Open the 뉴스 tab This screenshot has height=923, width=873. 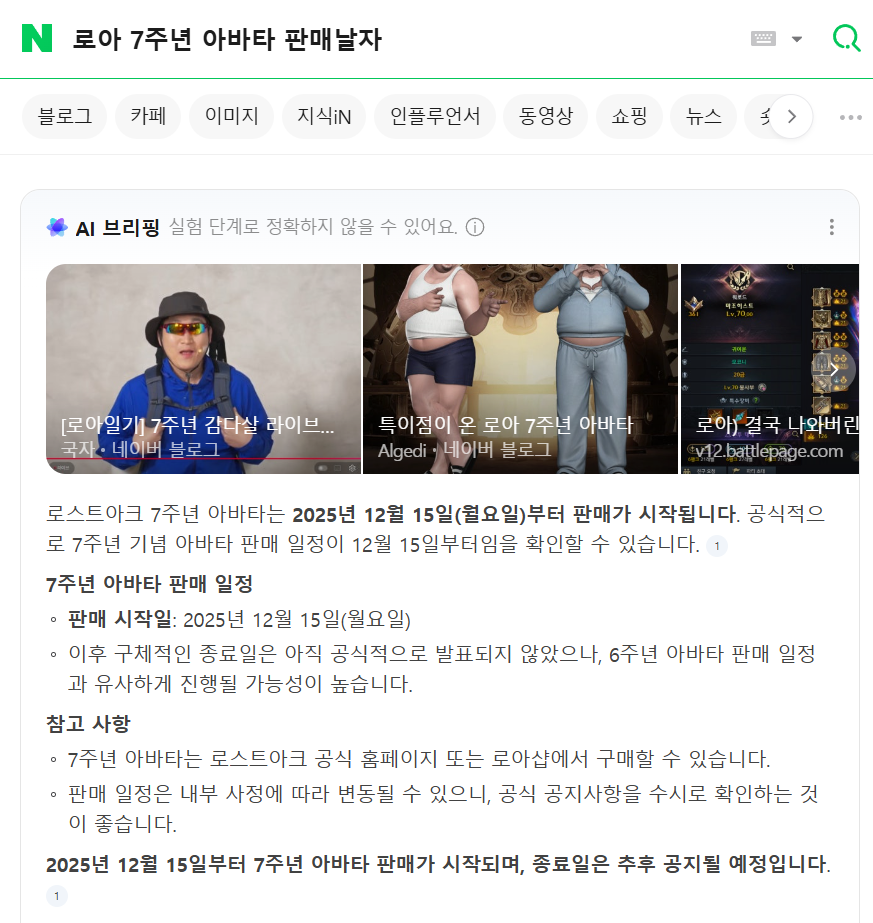pyautogui.click(x=703, y=117)
